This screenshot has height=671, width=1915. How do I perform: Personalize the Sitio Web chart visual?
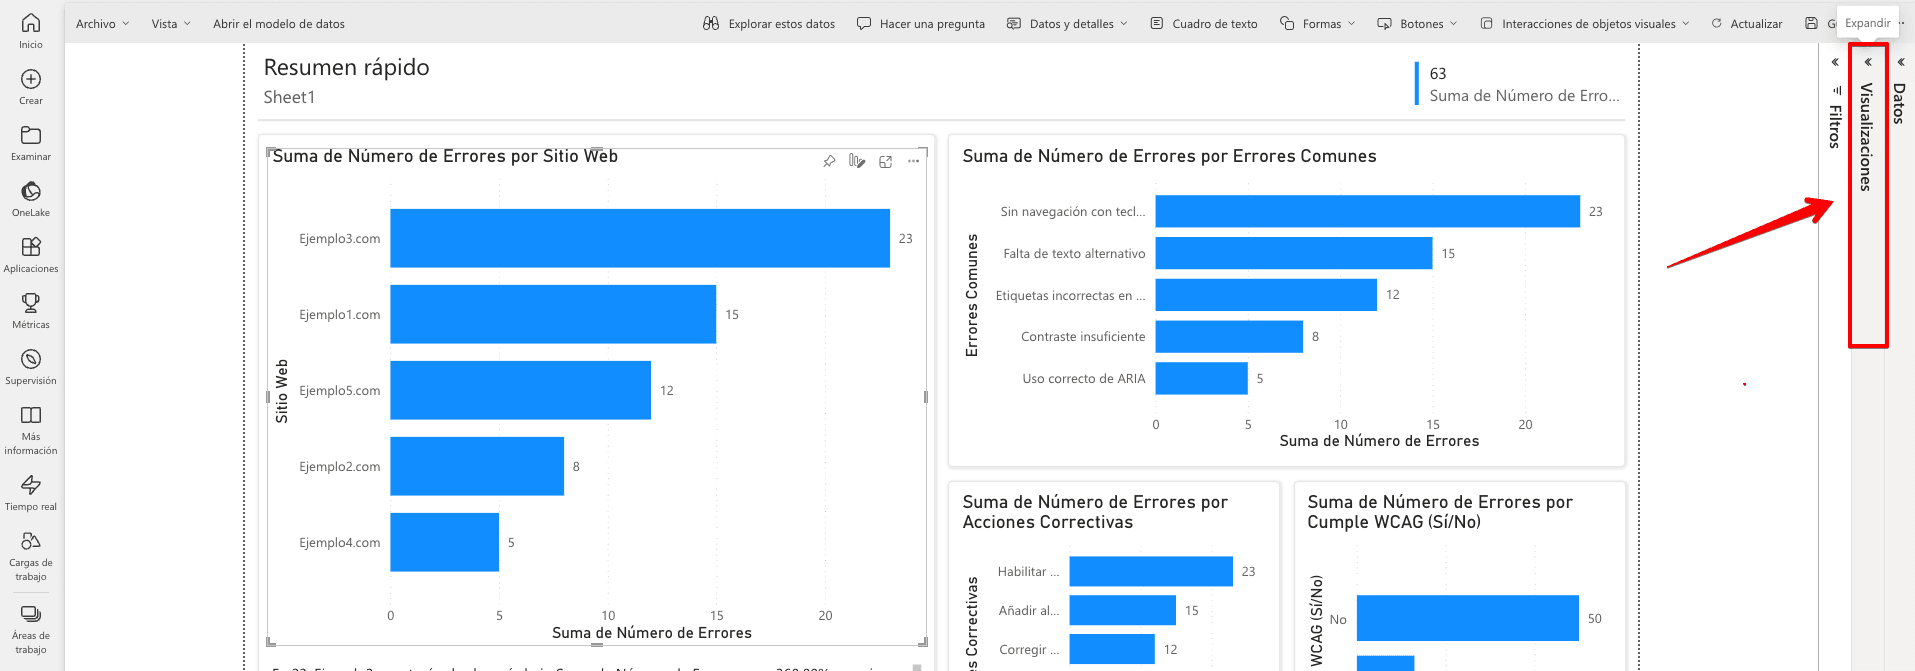(x=857, y=161)
